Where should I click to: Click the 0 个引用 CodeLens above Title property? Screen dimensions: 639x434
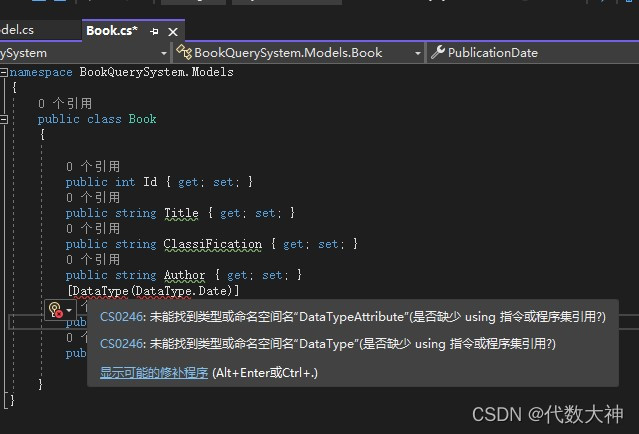point(93,198)
